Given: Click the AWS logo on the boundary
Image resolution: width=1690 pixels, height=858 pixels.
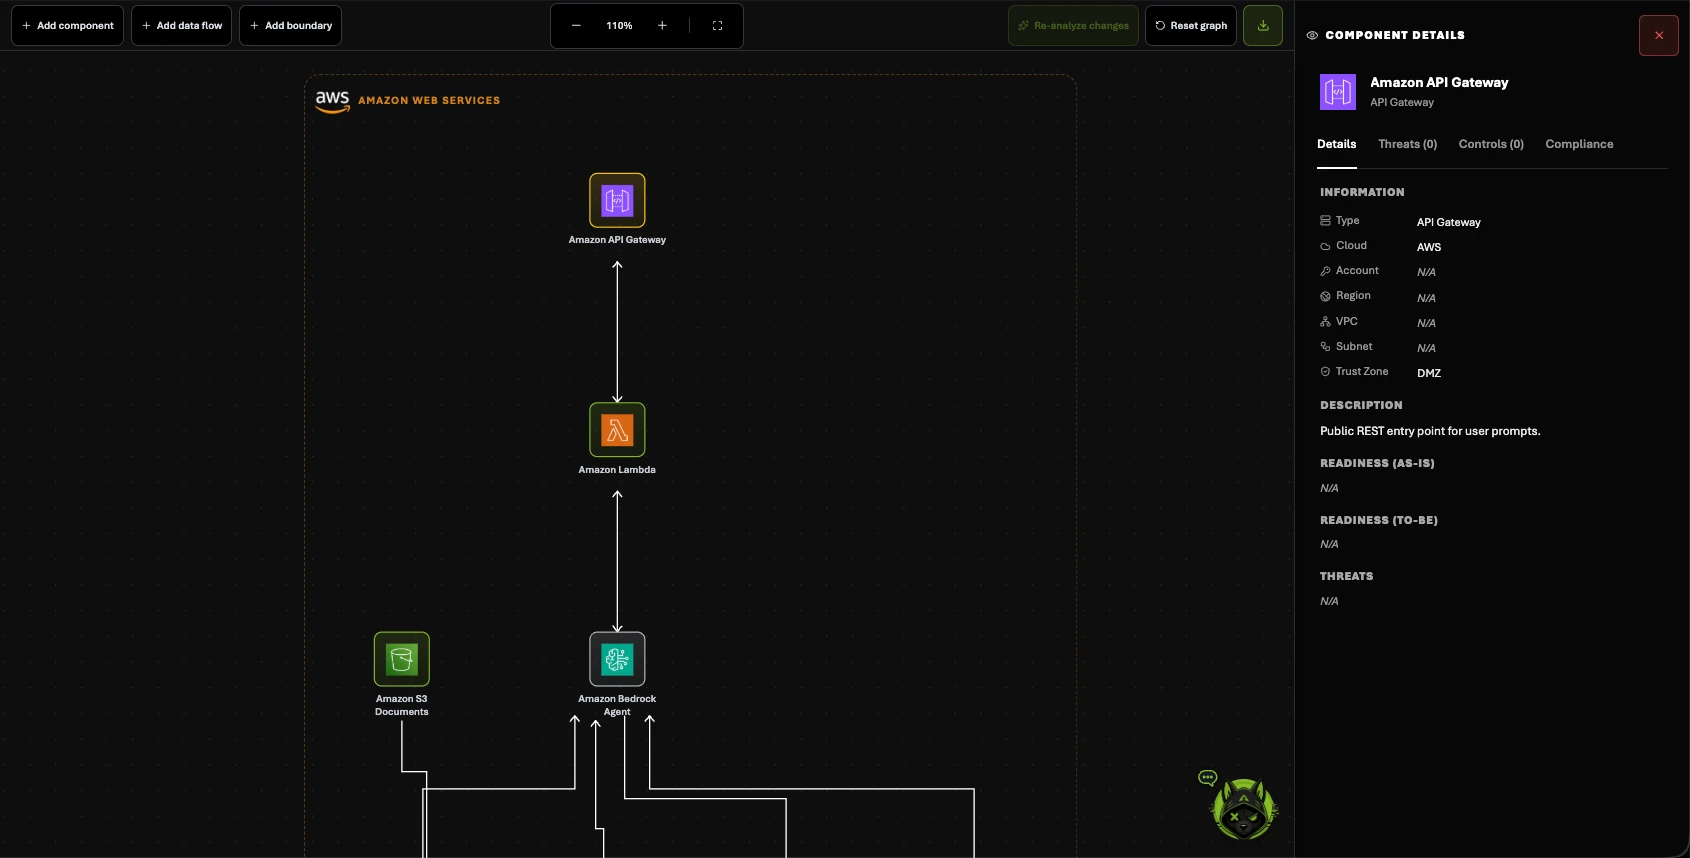Looking at the screenshot, I should click(x=332, y=101).
